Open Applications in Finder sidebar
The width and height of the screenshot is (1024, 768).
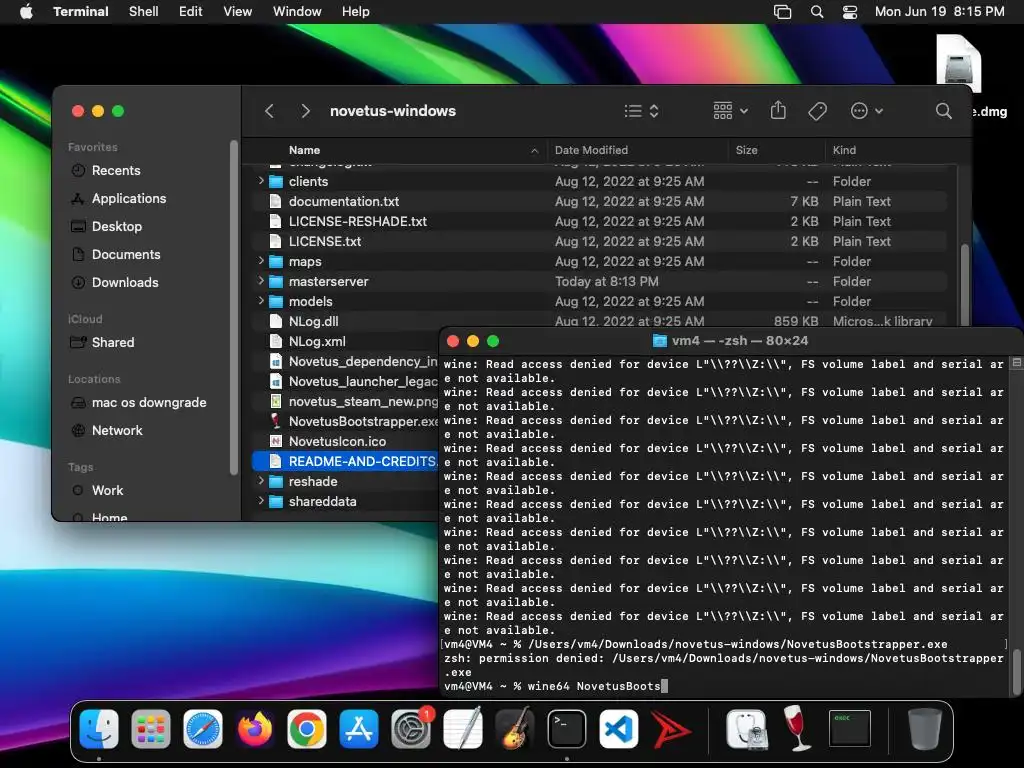pyautogui.click(x=128, y=199)
